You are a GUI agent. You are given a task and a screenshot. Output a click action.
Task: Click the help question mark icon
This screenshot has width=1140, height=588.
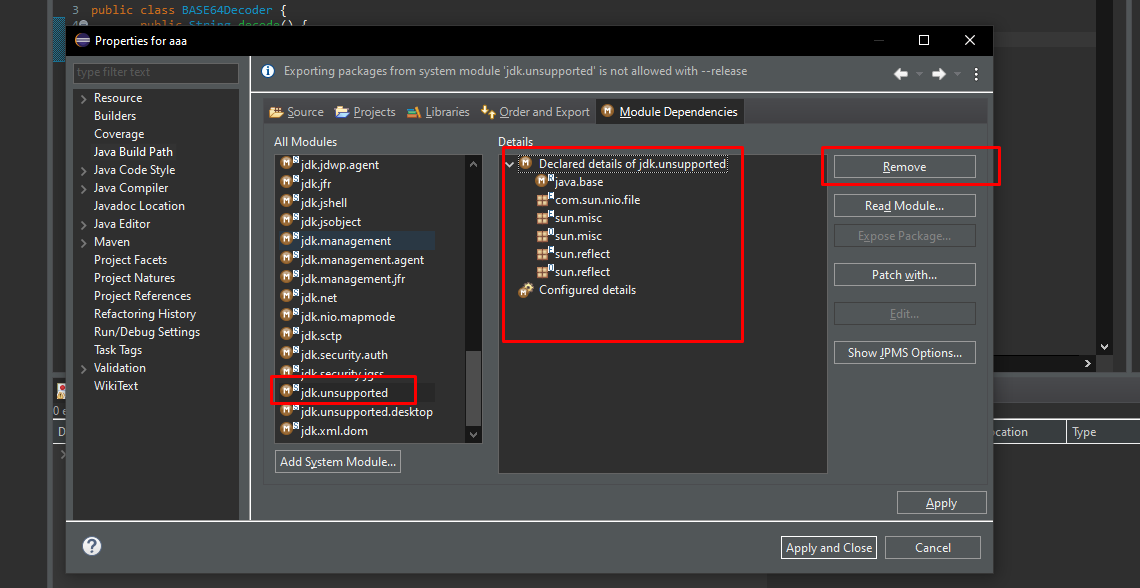(92, 546)
